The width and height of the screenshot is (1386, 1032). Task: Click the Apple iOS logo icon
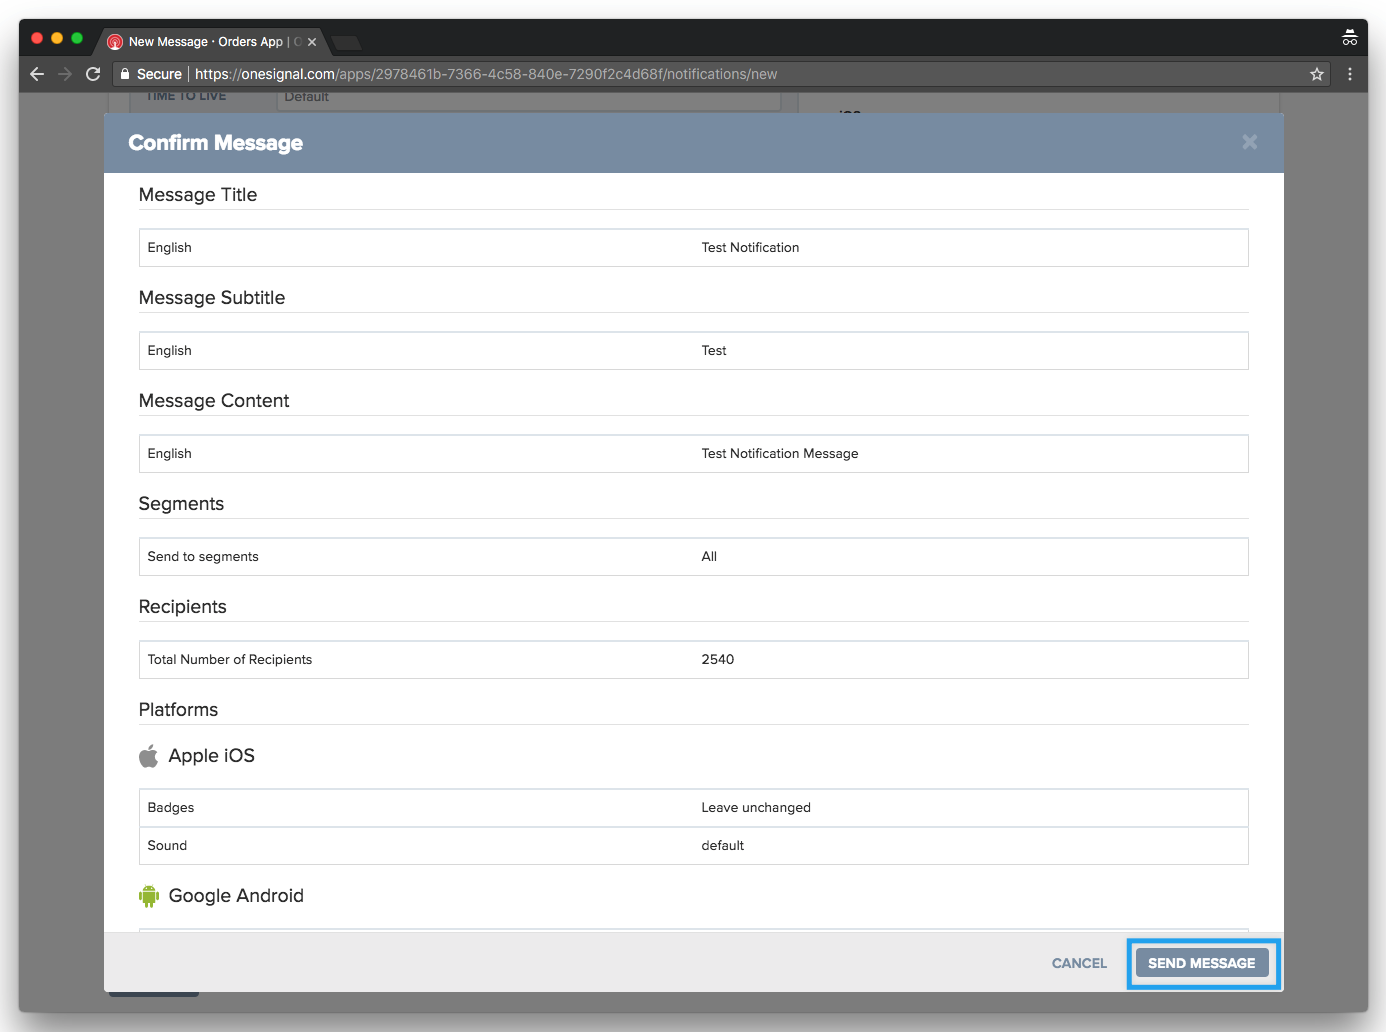click(x=148, y=756)
